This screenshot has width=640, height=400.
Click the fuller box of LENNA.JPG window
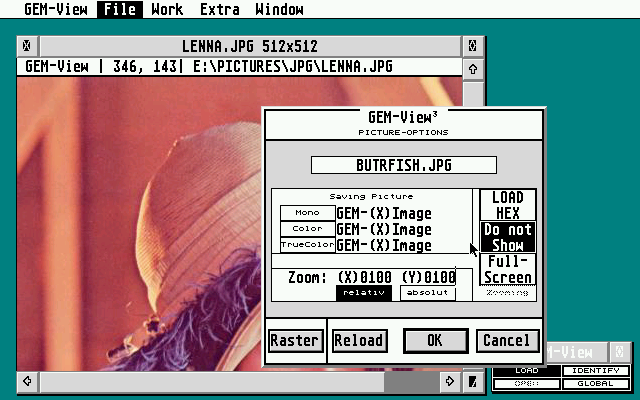tap(472, 46)
